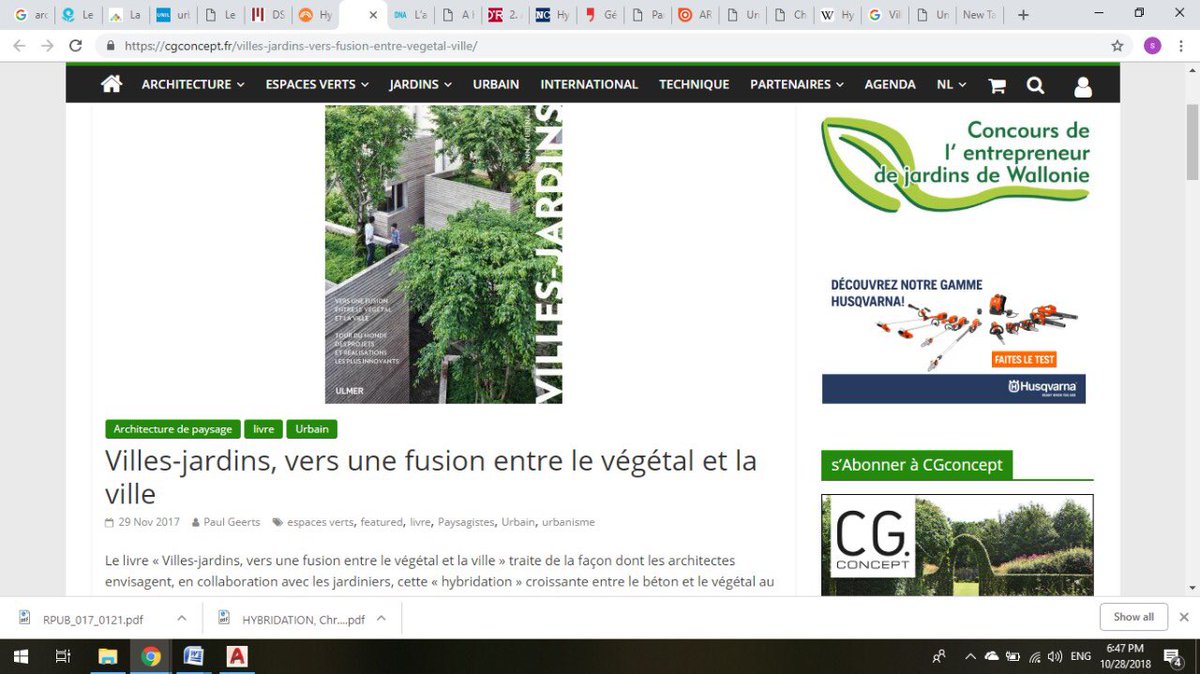Open the TECHNIQUE menu item

[694, 85]
